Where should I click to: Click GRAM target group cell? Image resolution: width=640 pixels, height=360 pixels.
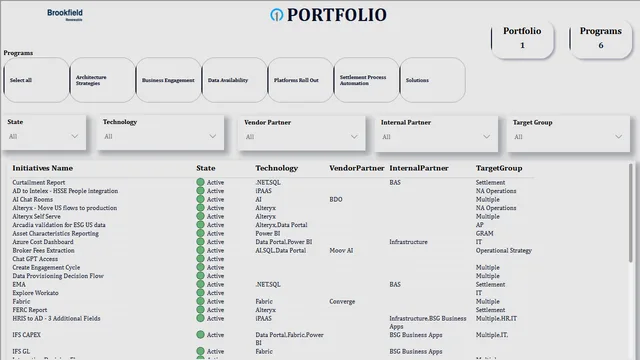coord(484,233)
